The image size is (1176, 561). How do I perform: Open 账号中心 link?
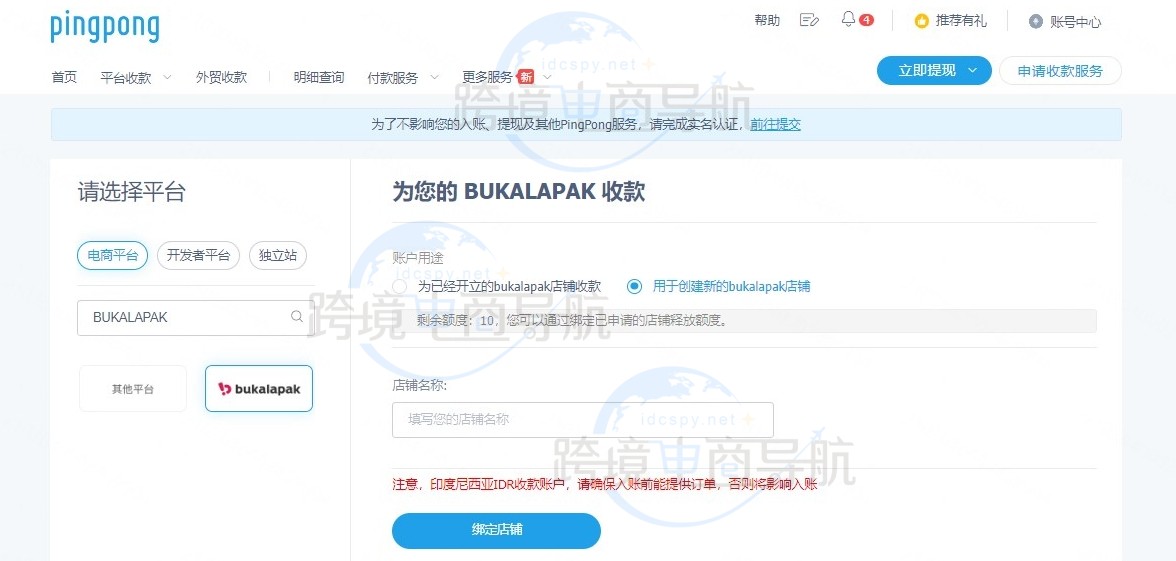click(x=1076, y=22)
